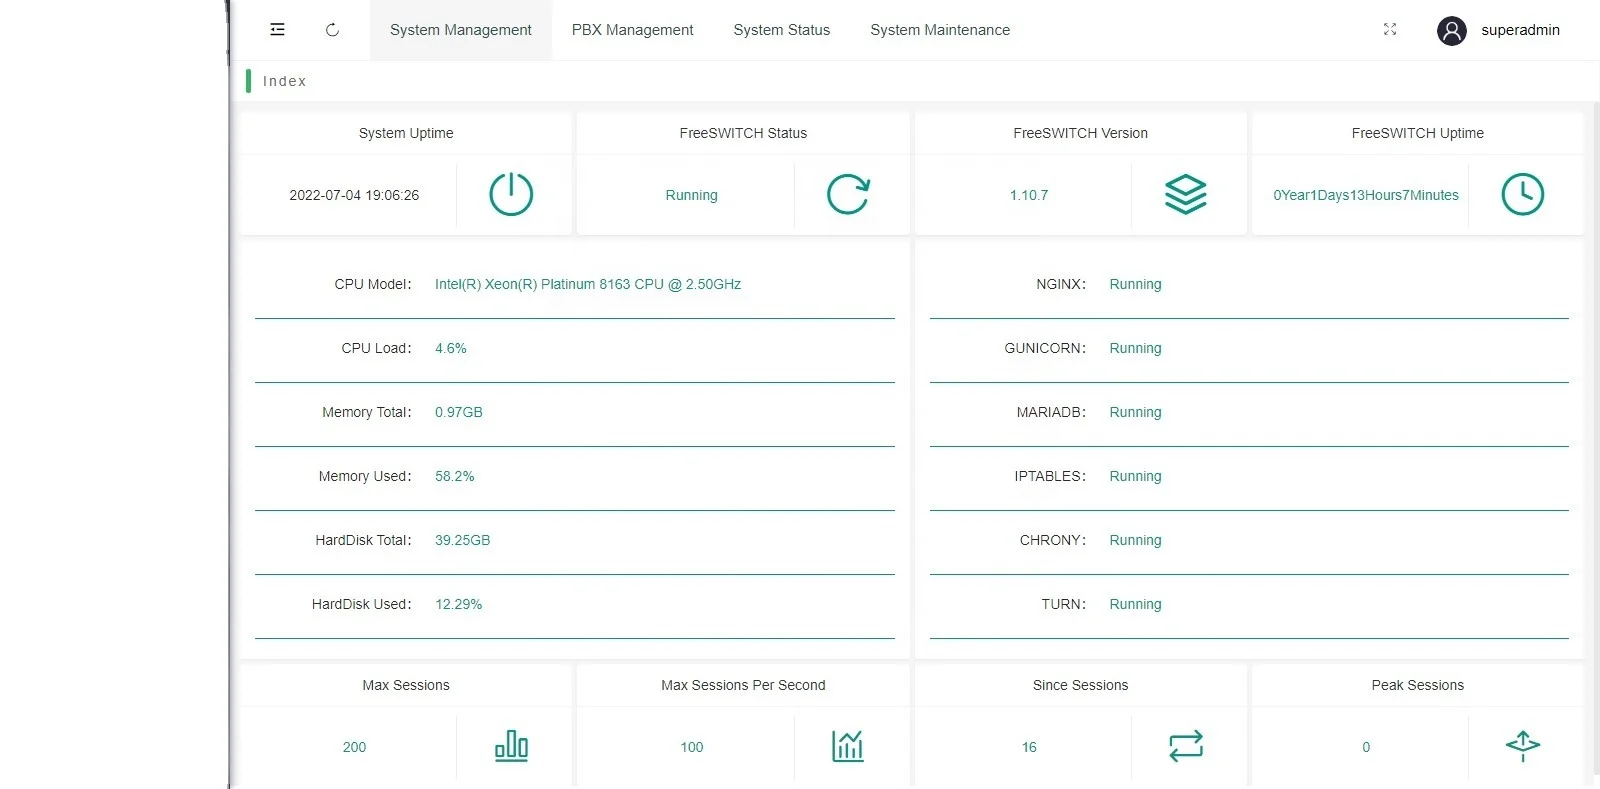Viewport: 1600px width, 789px height.
Task: Select the Intel Xeon Platinum CPU model text
Action: [588, 284]
